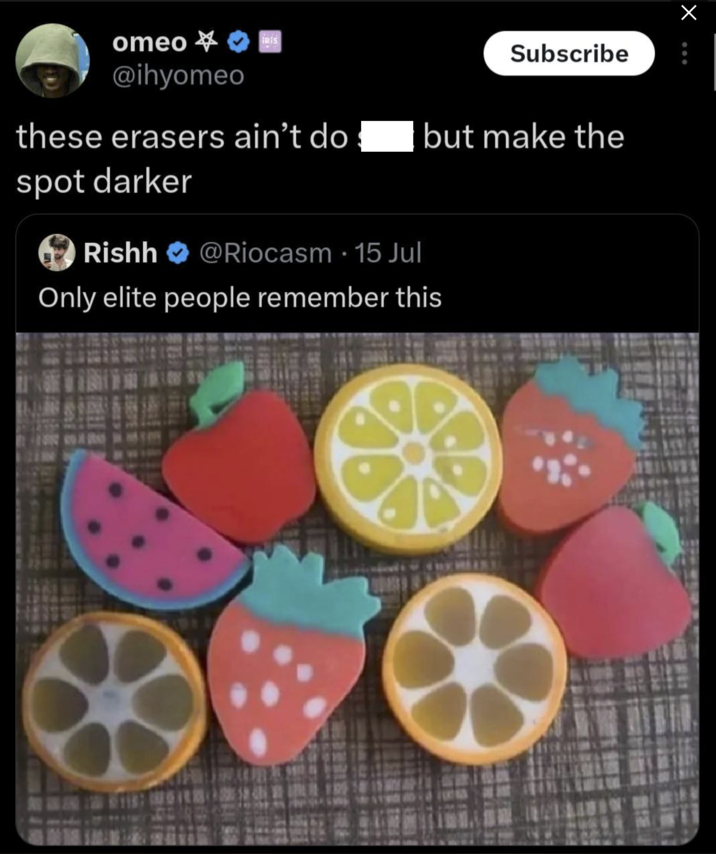This screenshot has height=854, width=716.
Task: Click the red apple eraser with green stem
Action: (238, 457)
